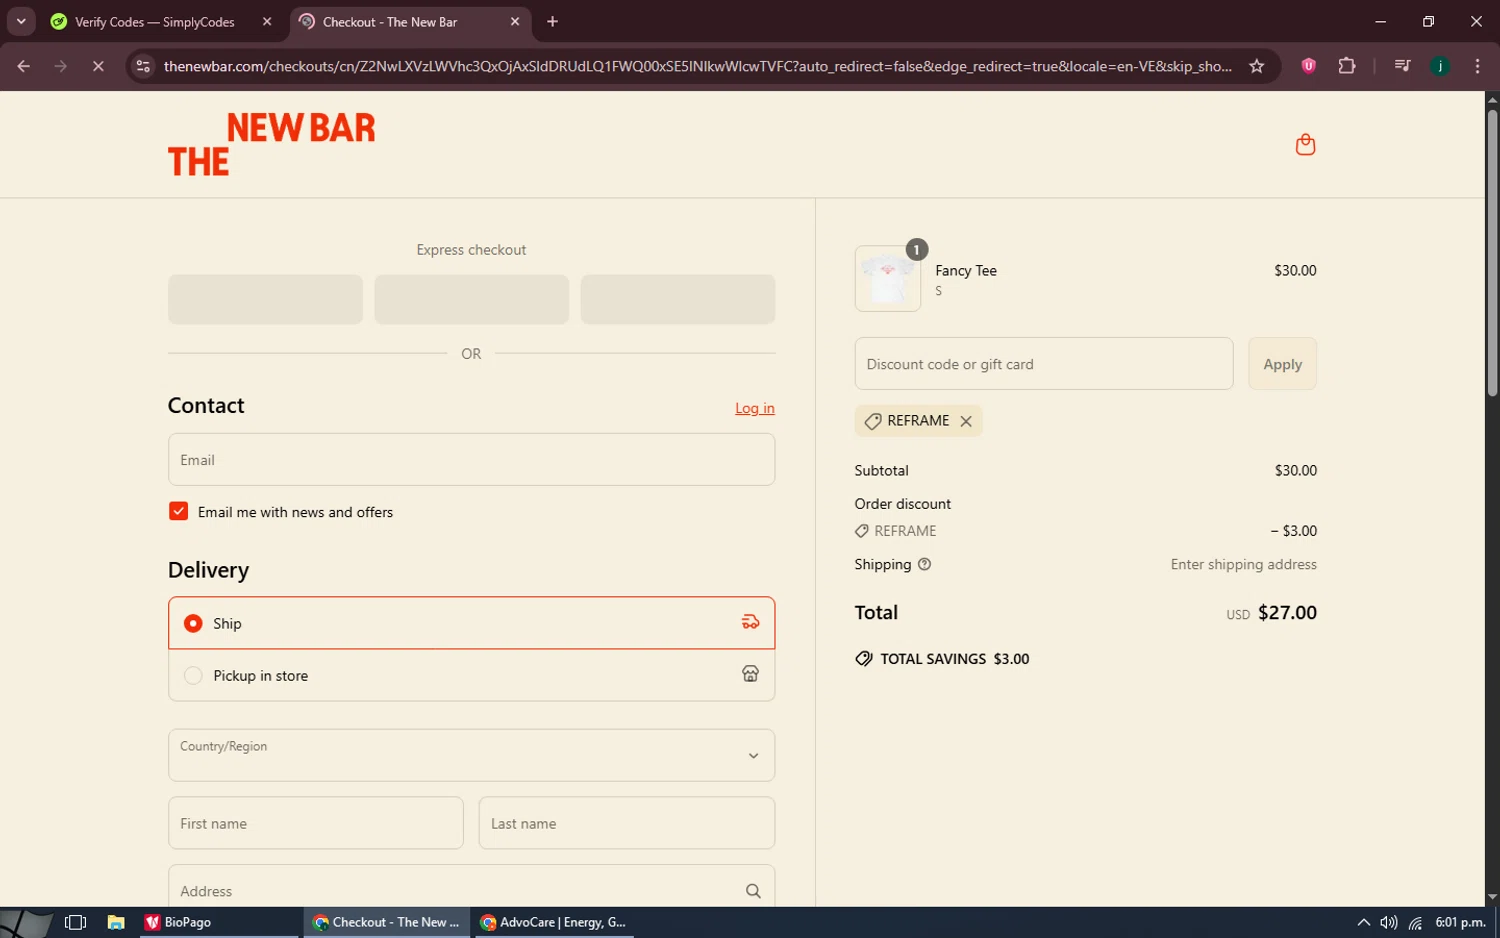Click the page vertical scrollbar
This screenshot has width=1500, height=938.
[1492, 253]
